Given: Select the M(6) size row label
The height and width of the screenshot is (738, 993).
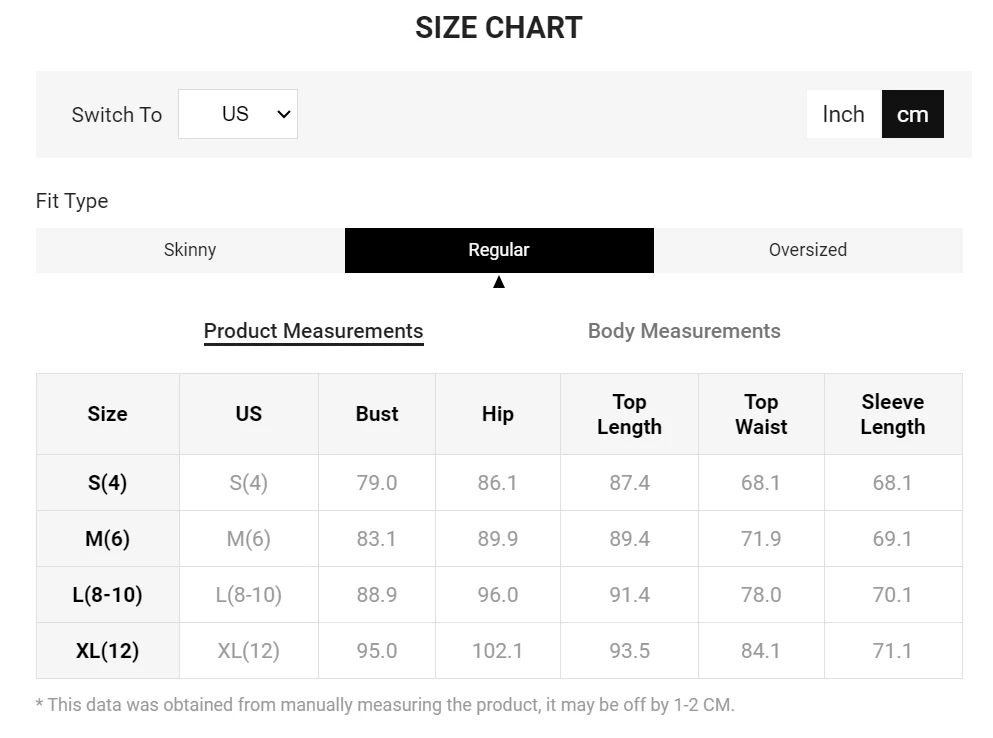Looking at the screenshot, I should point(107,539).
